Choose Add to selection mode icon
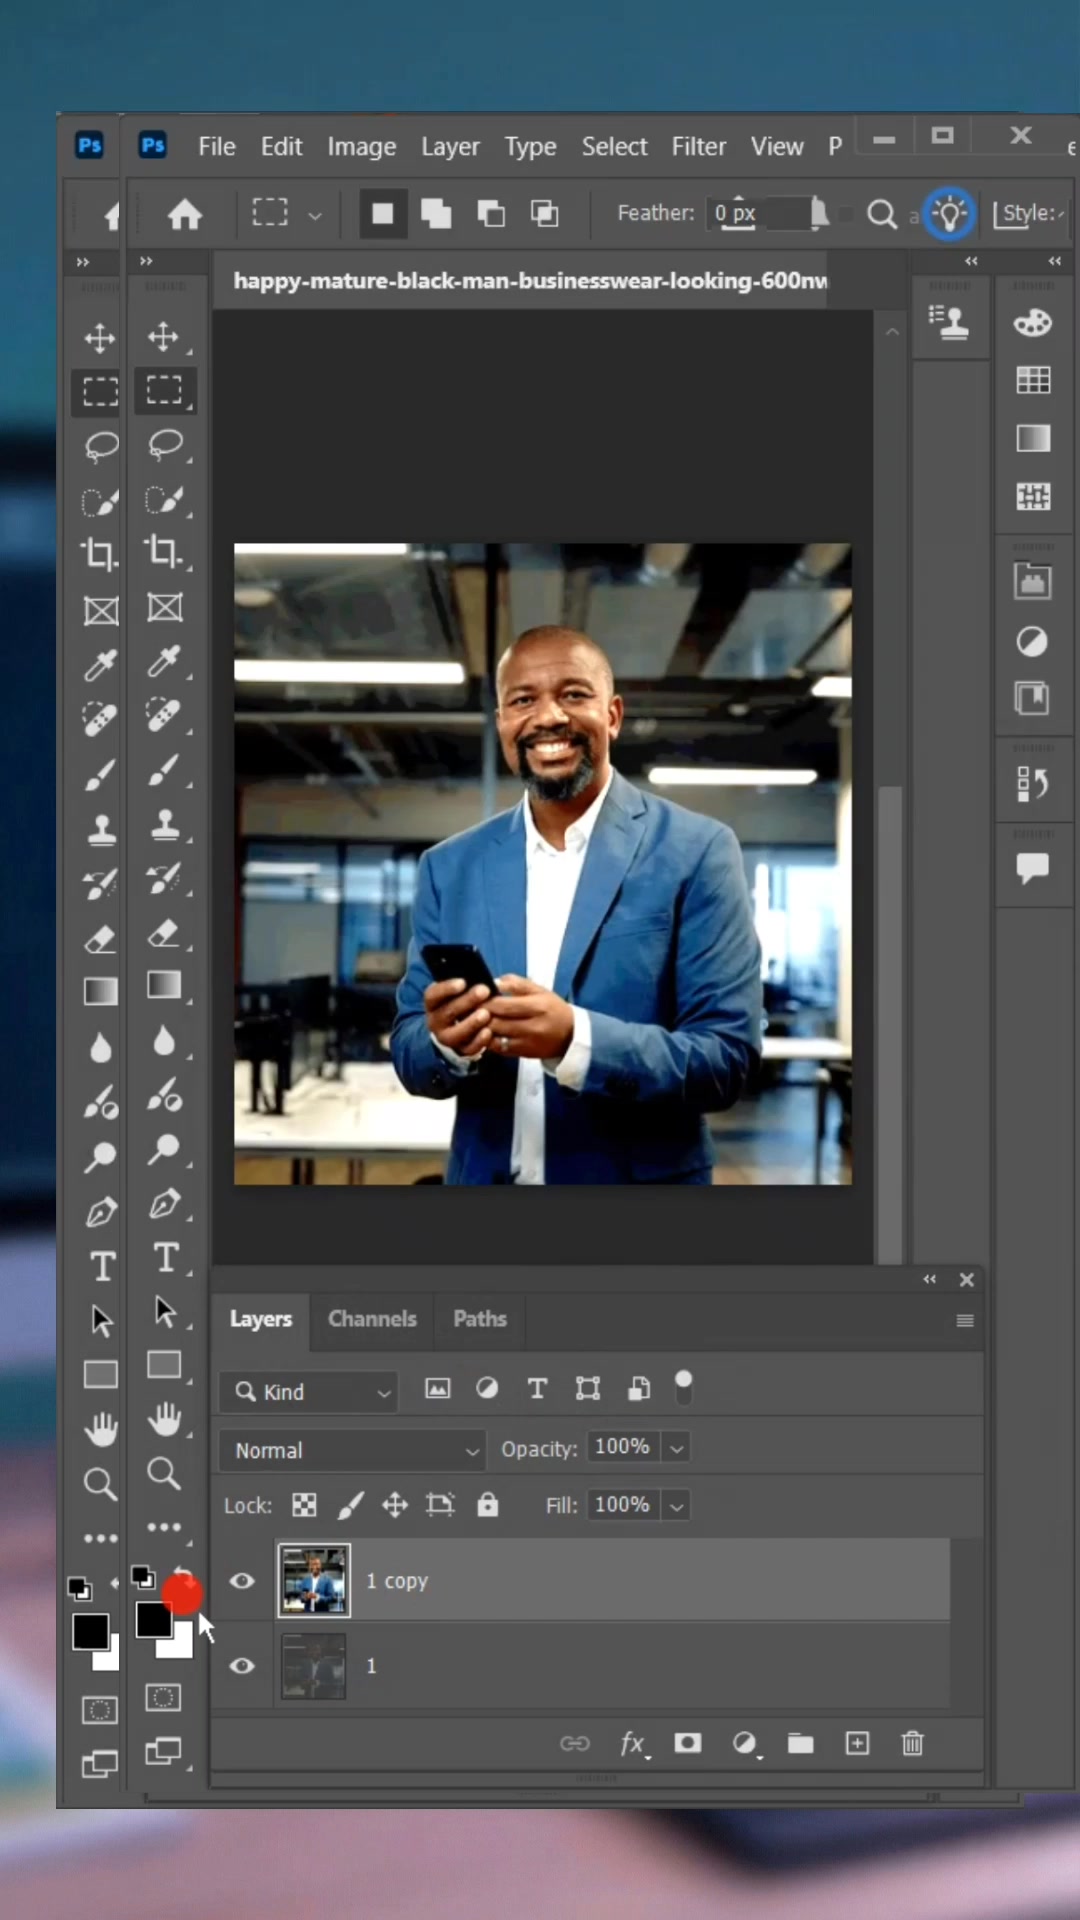The image size is (1080, 1920). click(436, 213)
